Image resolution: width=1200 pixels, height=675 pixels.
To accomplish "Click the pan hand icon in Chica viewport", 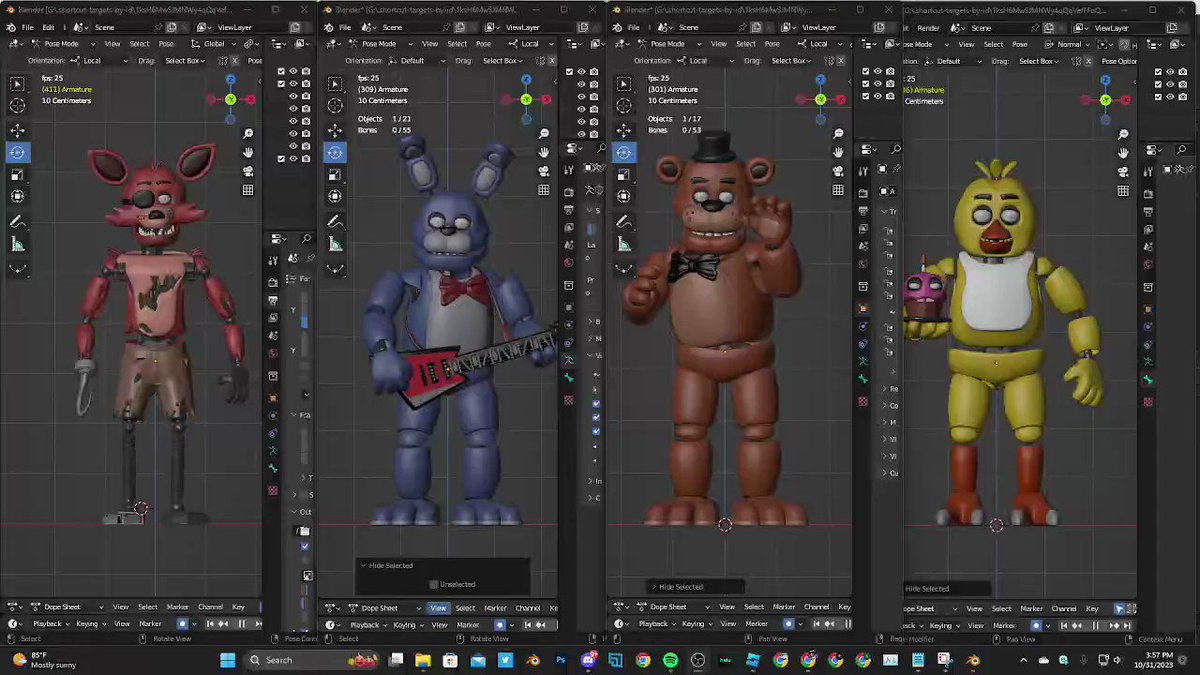I will (x=1123, y=153).
